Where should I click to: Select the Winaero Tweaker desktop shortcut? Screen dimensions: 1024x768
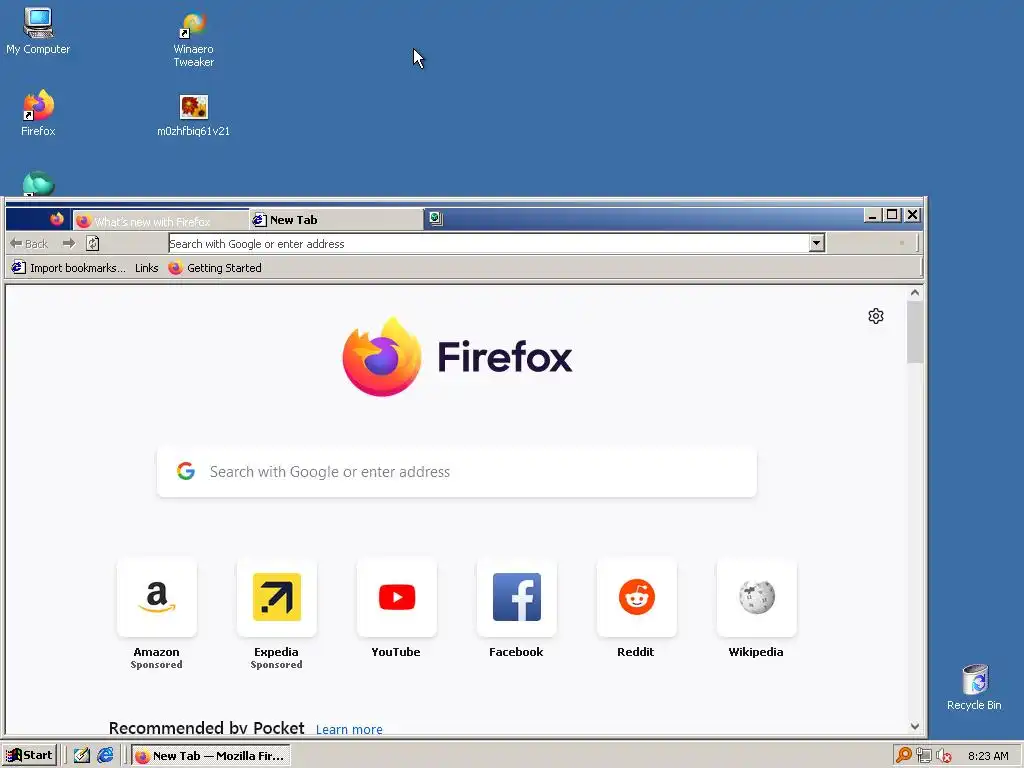point(193,39)
